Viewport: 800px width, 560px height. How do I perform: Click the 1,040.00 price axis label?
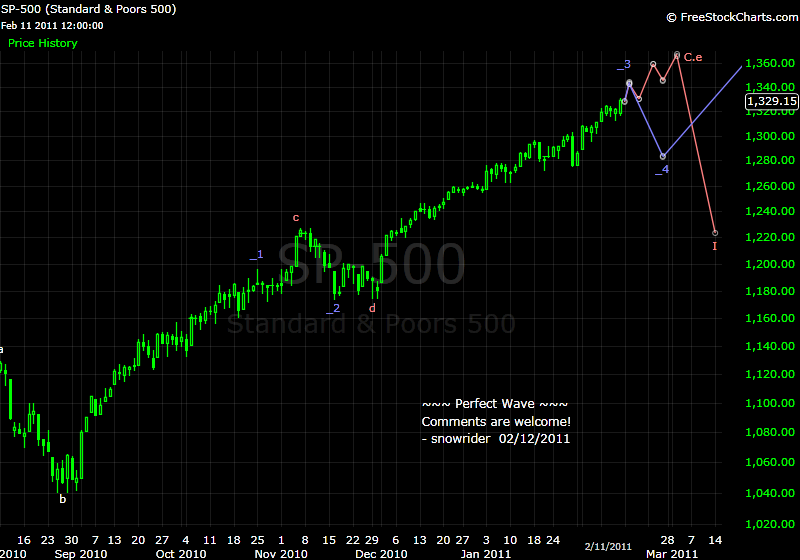770,493
